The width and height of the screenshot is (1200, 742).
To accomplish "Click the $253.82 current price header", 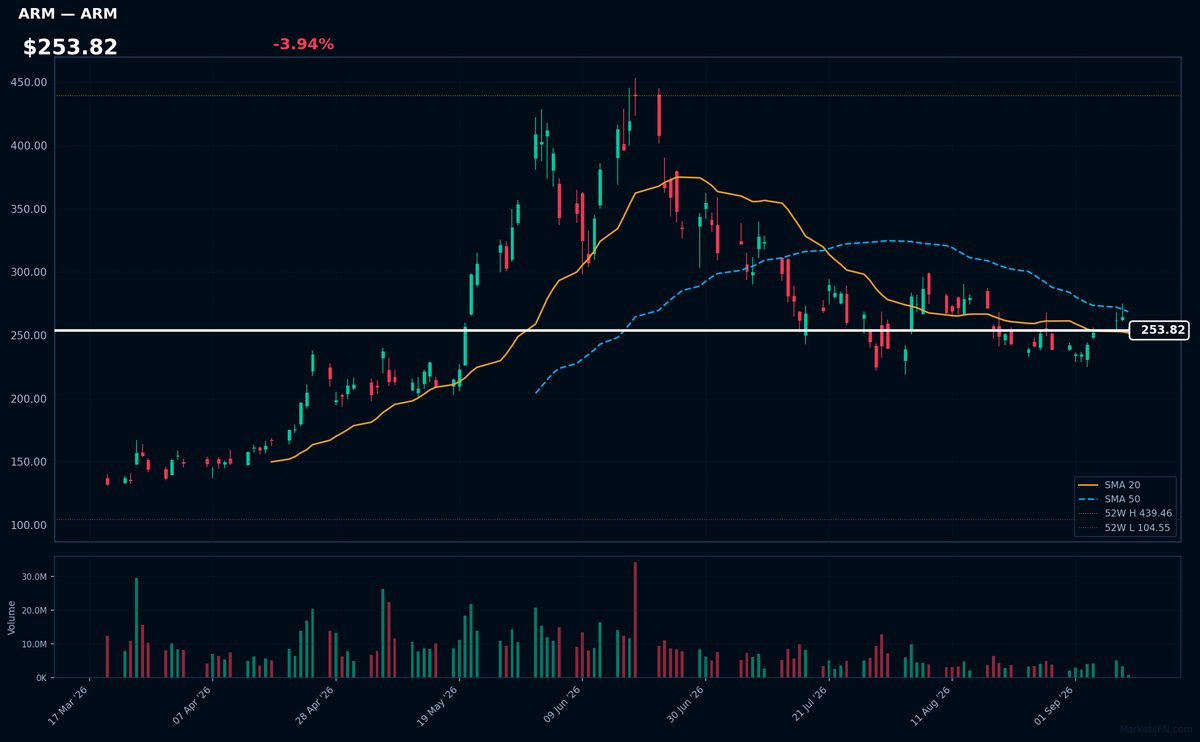I will [x=70, y=47].
